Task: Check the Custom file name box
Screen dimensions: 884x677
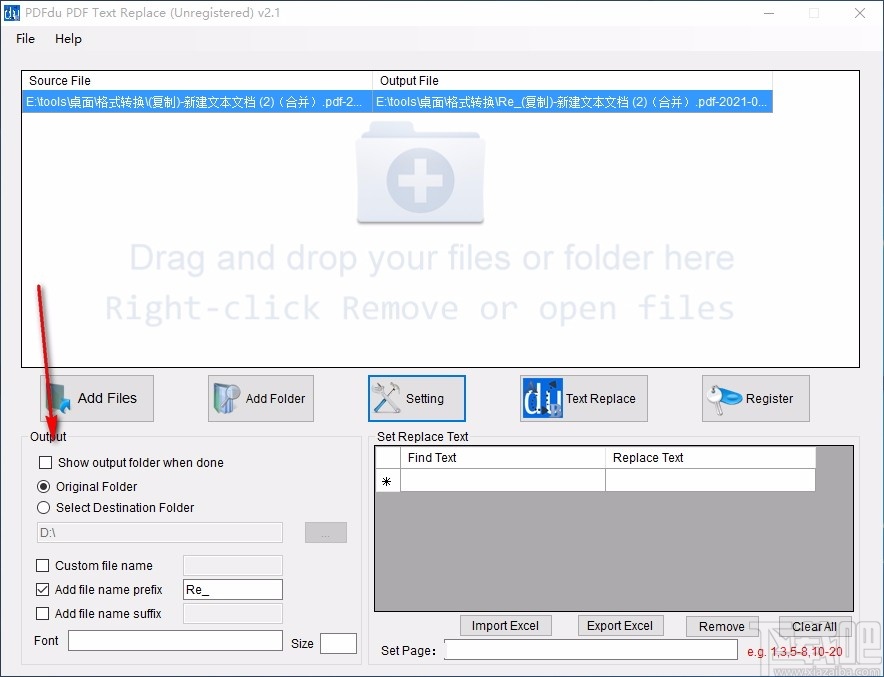Action: [x=42, y=565]
